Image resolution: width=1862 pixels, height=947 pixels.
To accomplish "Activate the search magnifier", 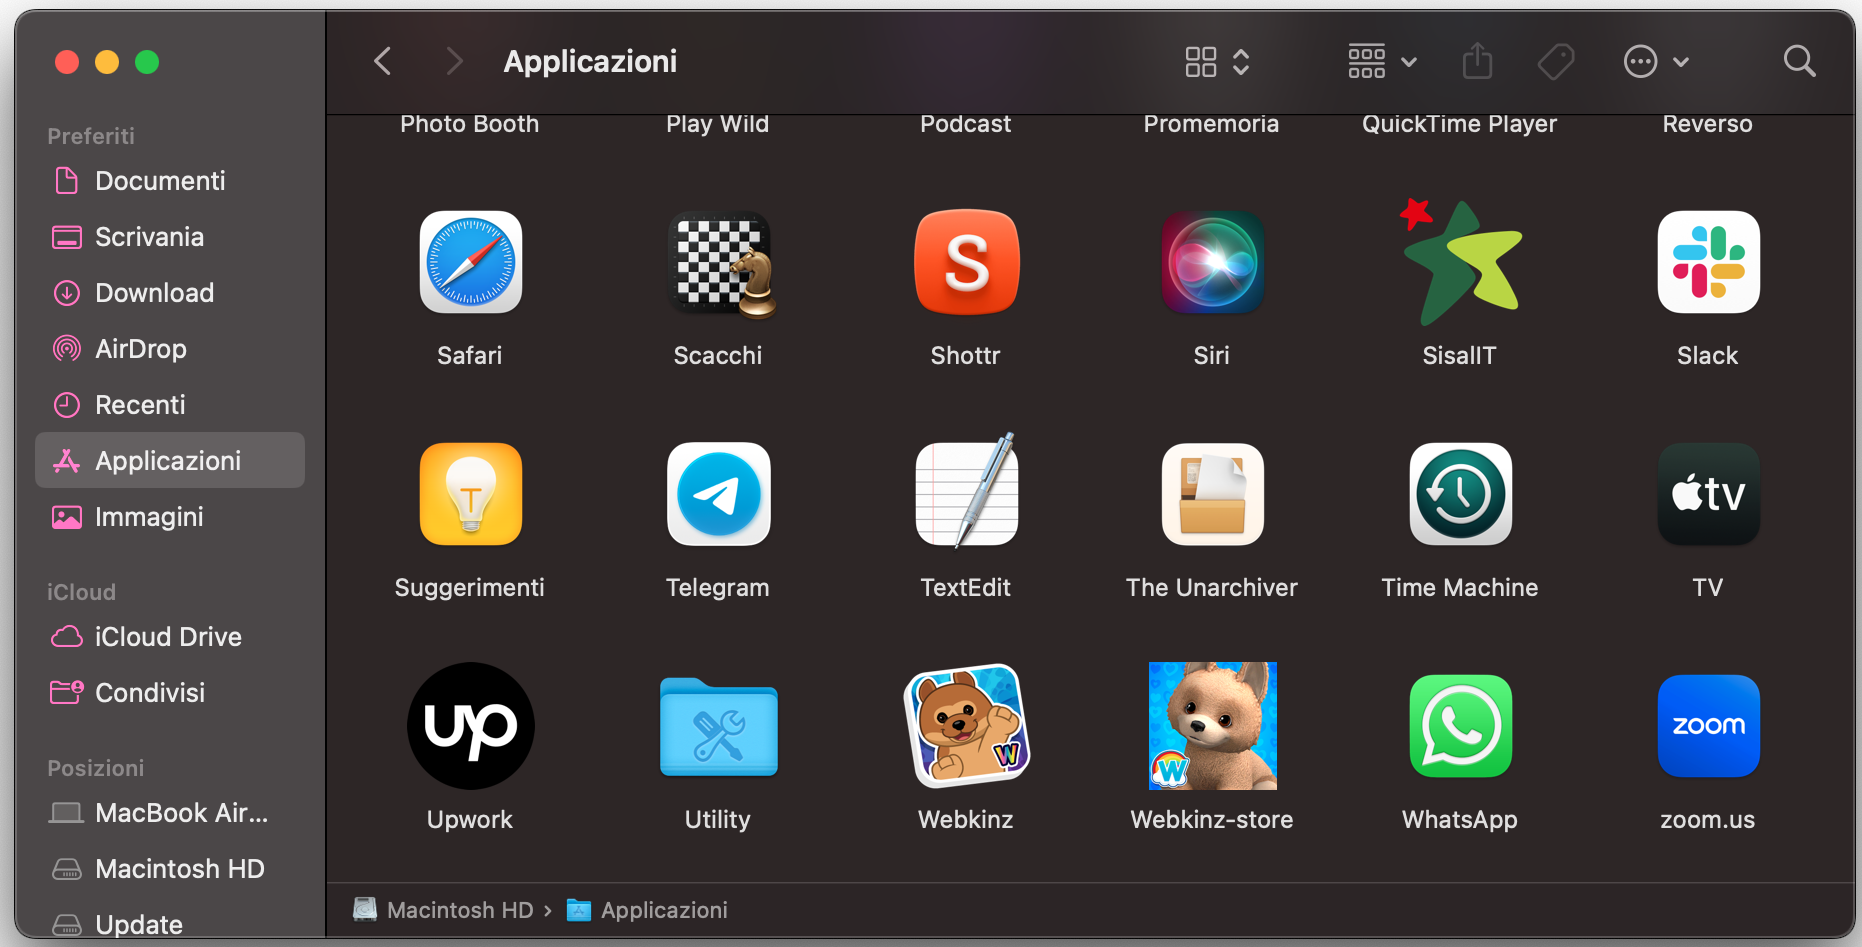I will point(1799,61).
